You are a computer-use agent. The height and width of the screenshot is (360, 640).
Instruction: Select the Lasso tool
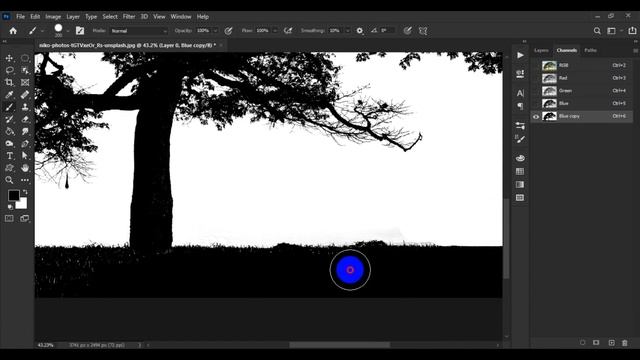point(9,70)
